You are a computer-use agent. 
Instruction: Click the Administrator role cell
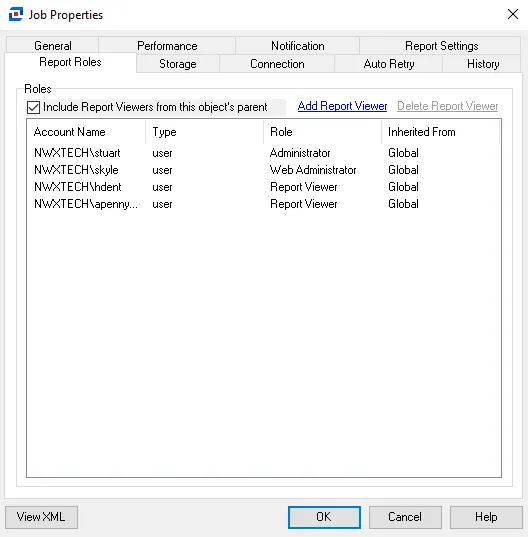point(300,153)
